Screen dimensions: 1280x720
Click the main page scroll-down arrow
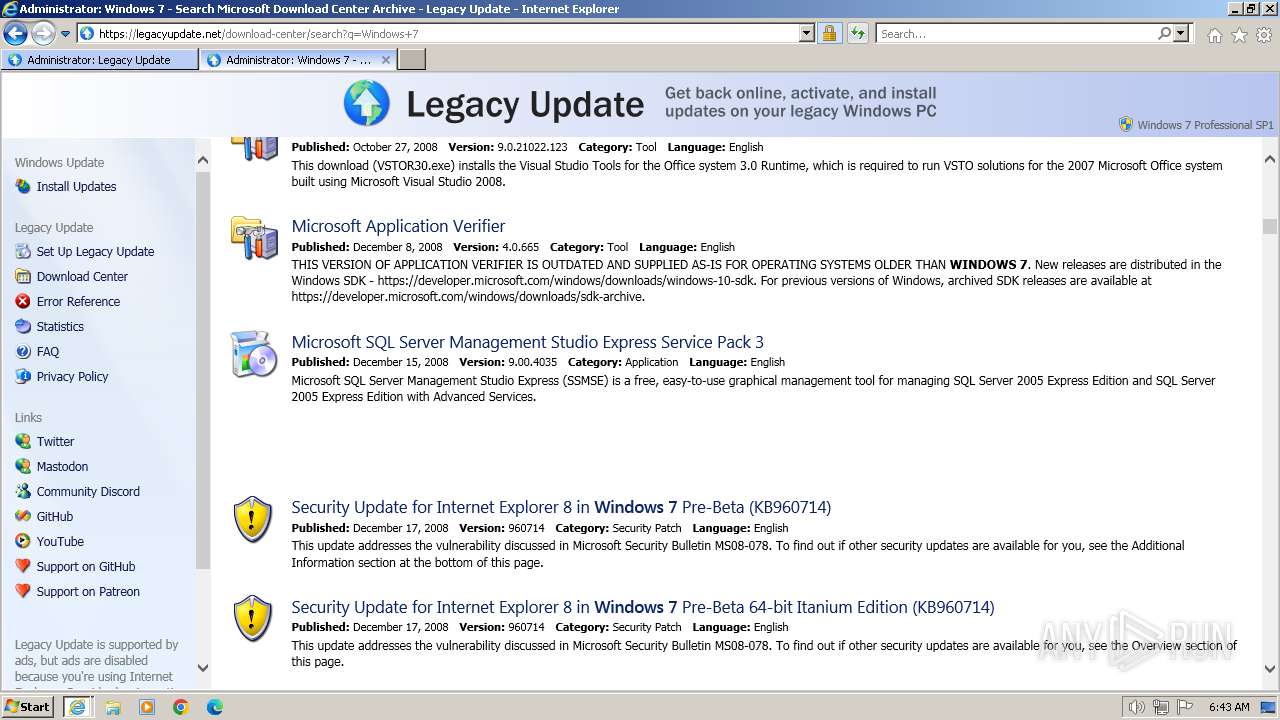(x=1270, y=670)
